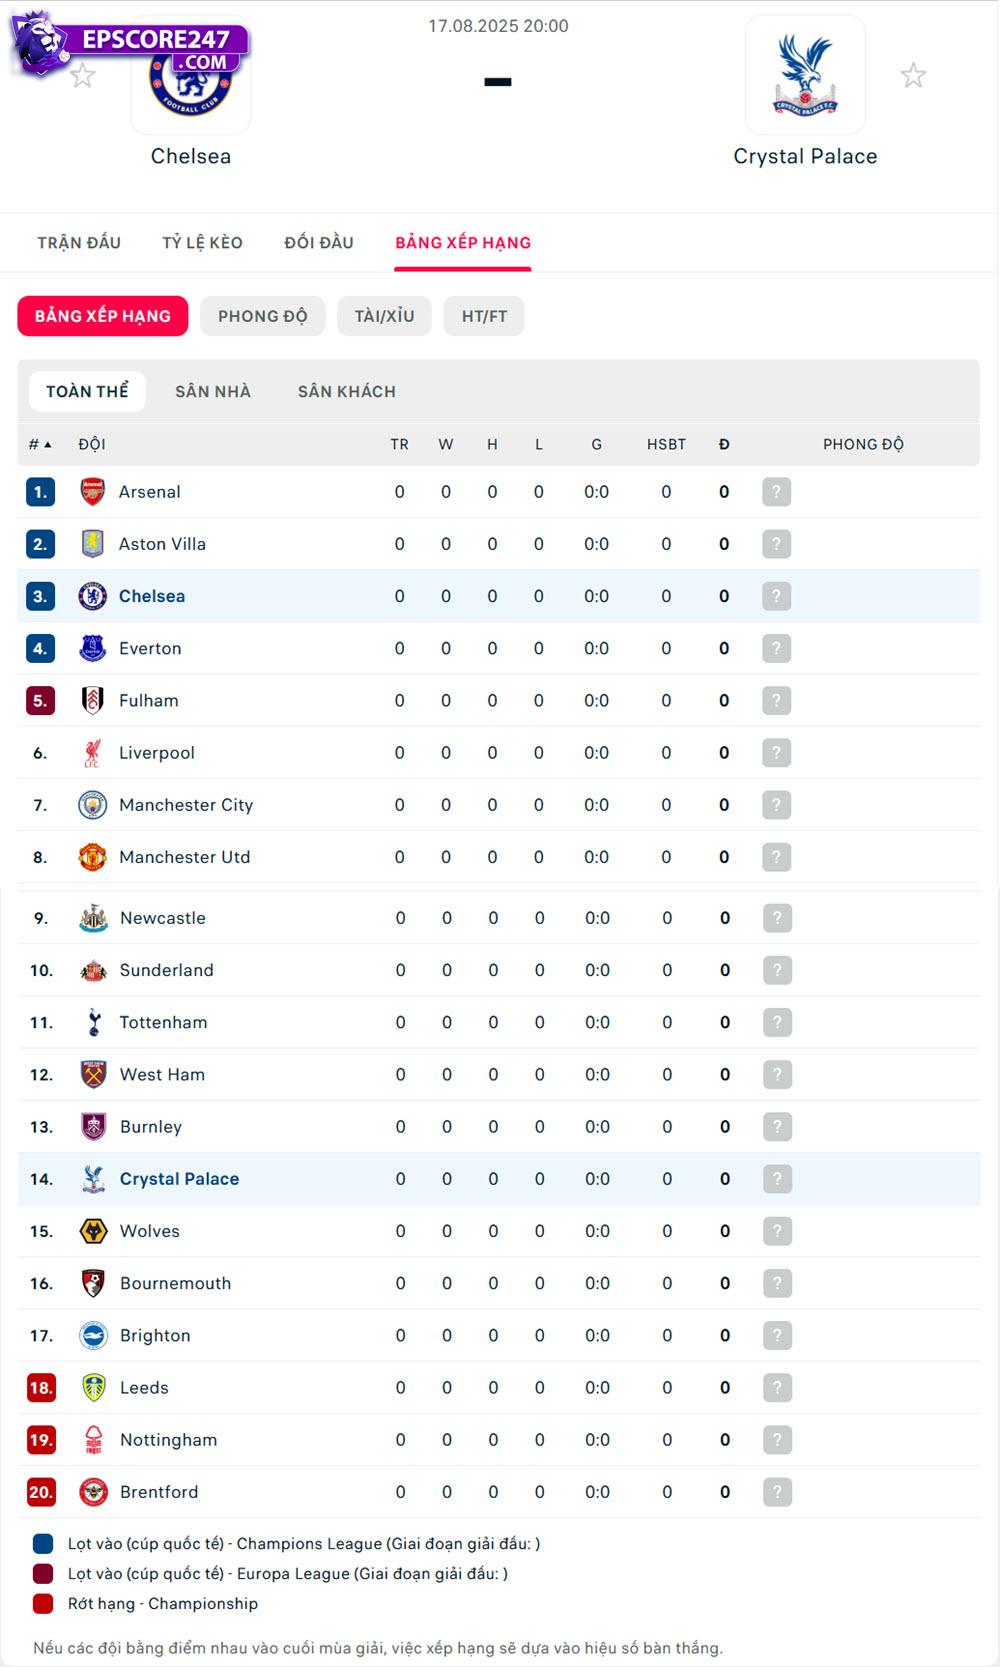Sort standings by HSBT column header
Image resolution: width=1000 pixels, height=1667 pixels.
click(x=666, y=445)
